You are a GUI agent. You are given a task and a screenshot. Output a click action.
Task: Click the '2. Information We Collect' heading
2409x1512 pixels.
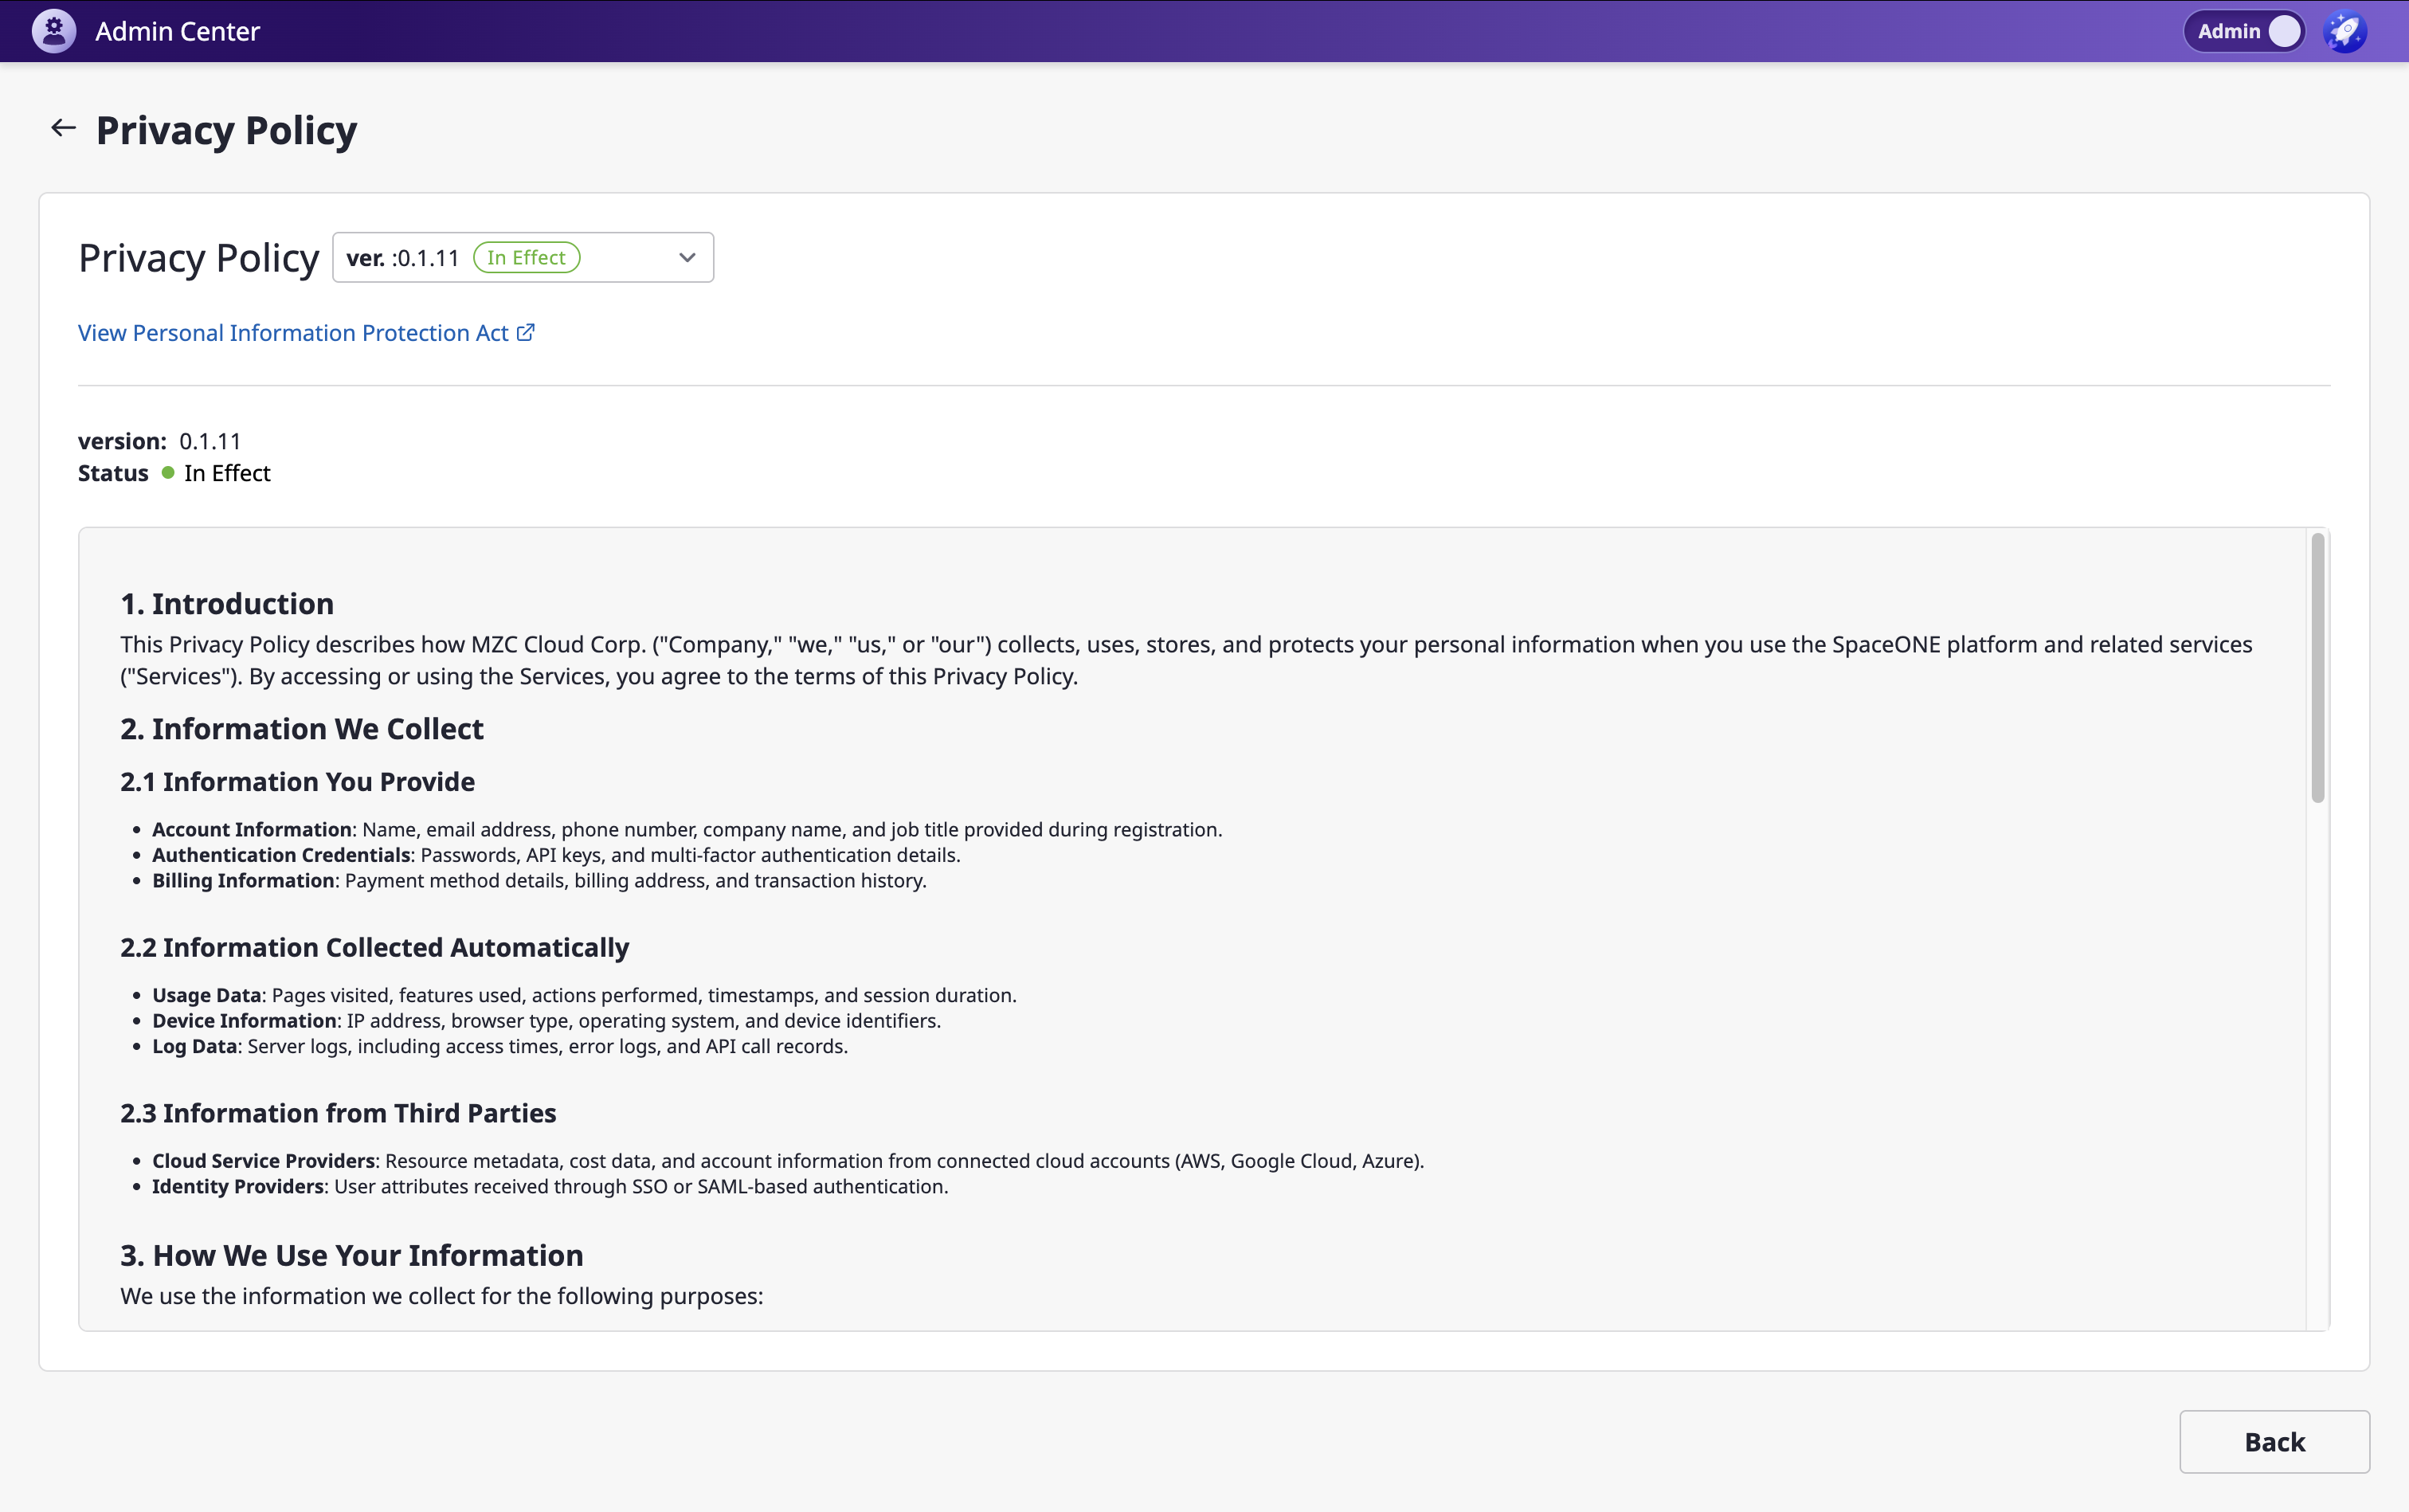(302, 729)
